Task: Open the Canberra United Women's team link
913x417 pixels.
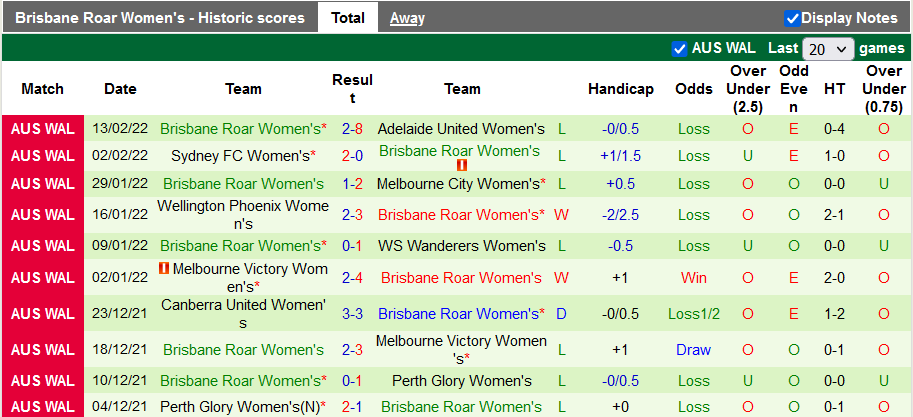Action: coord(243,314)
